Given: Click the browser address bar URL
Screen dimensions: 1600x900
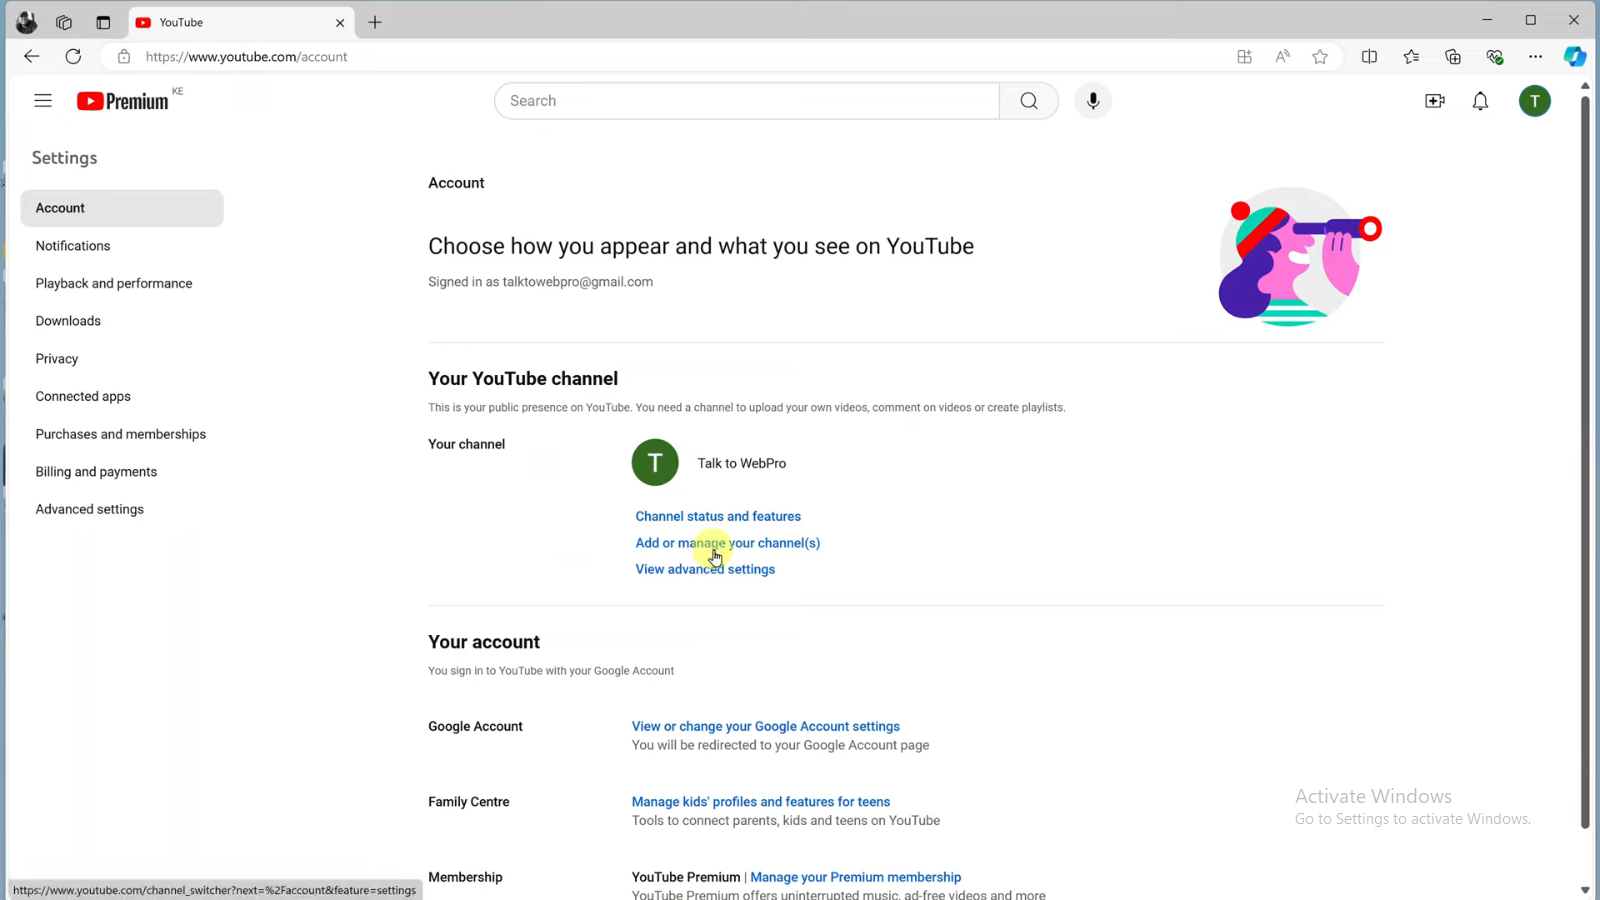Looking at the screenshot, I should [247, 57].
